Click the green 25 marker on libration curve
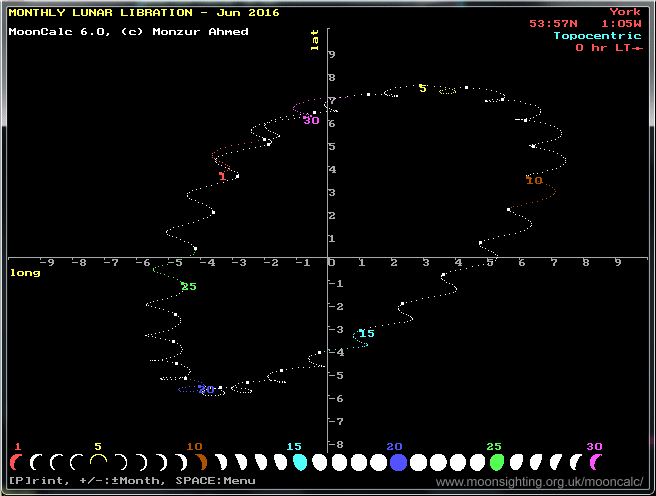 point(189,287)
